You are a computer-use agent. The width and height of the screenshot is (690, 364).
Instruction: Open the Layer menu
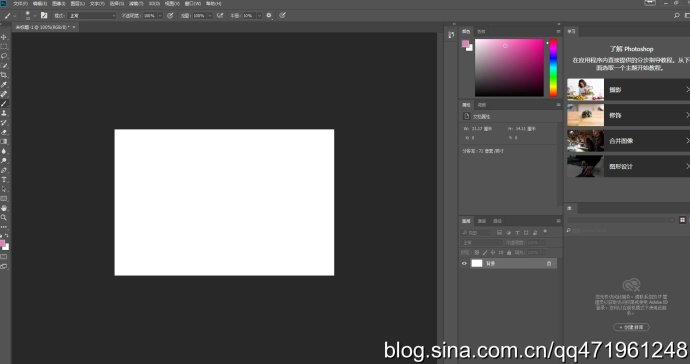pyautogui.click(x=77, y=4)
